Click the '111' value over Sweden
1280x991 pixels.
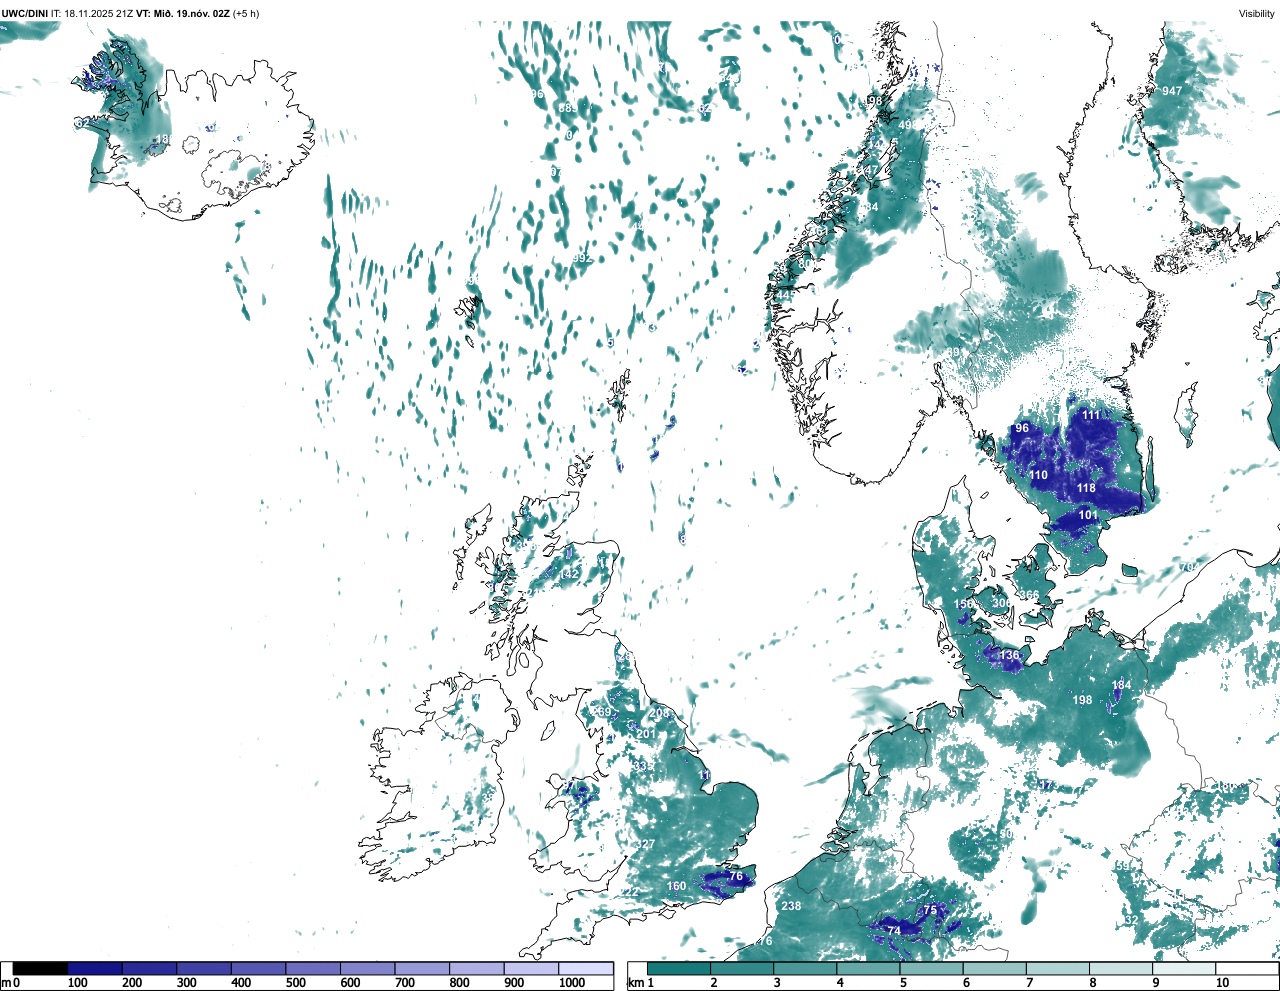pyautogui.click(x=1091, y=415)
